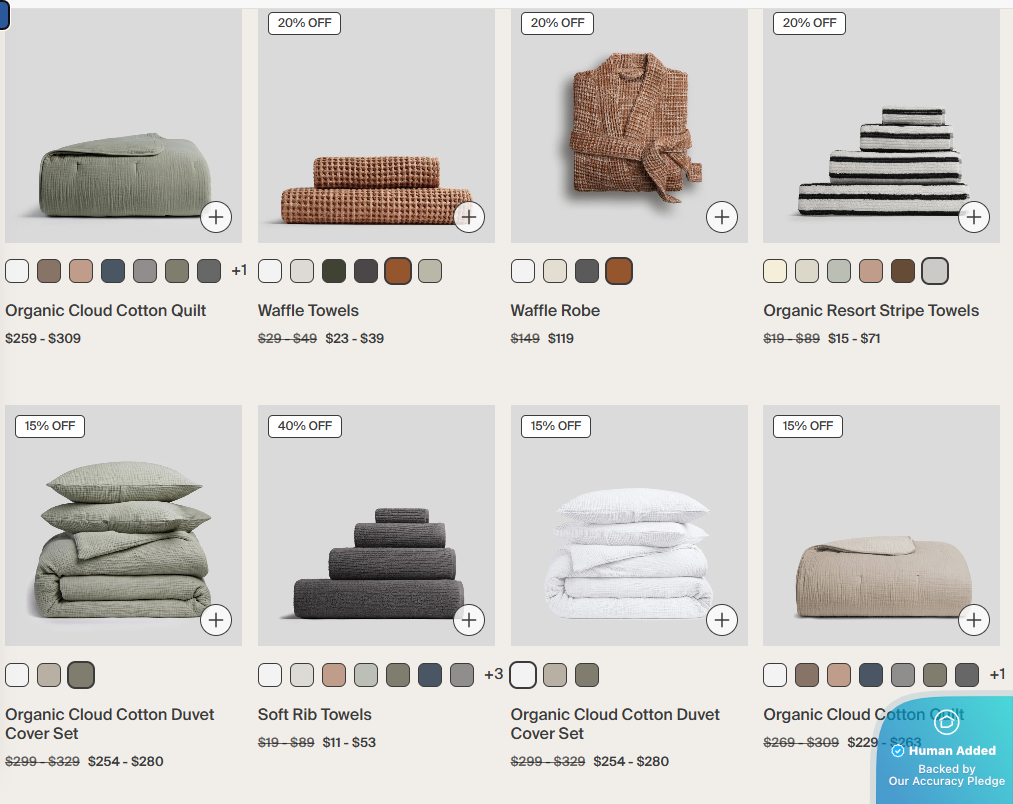The width and height of the screenshot is (1013, 804).
Task: Quick-add the Organic Cloud Cotton Quilt
Action: pos(216,217)
